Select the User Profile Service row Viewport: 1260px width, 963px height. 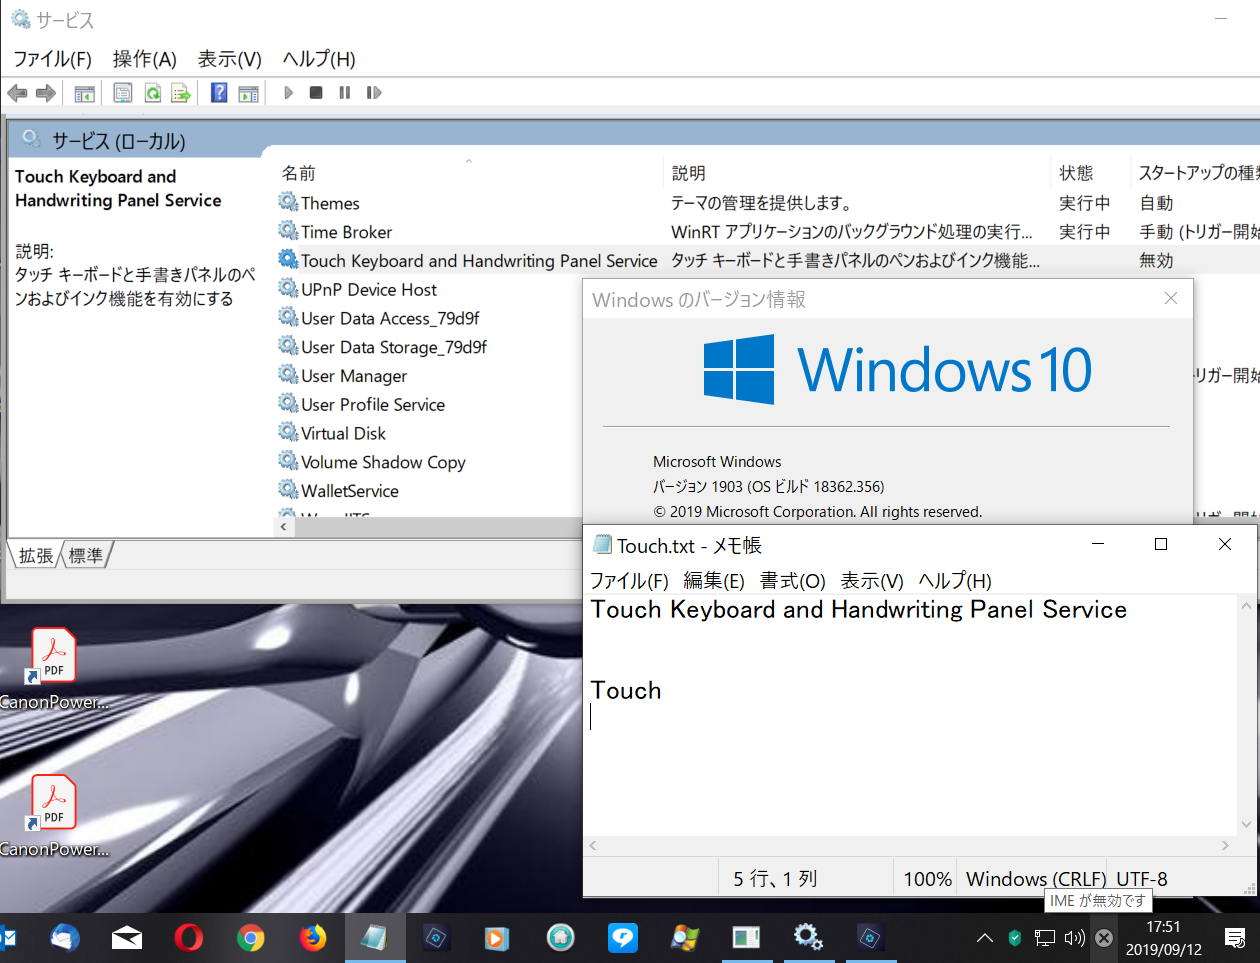[x=373, y=405]
